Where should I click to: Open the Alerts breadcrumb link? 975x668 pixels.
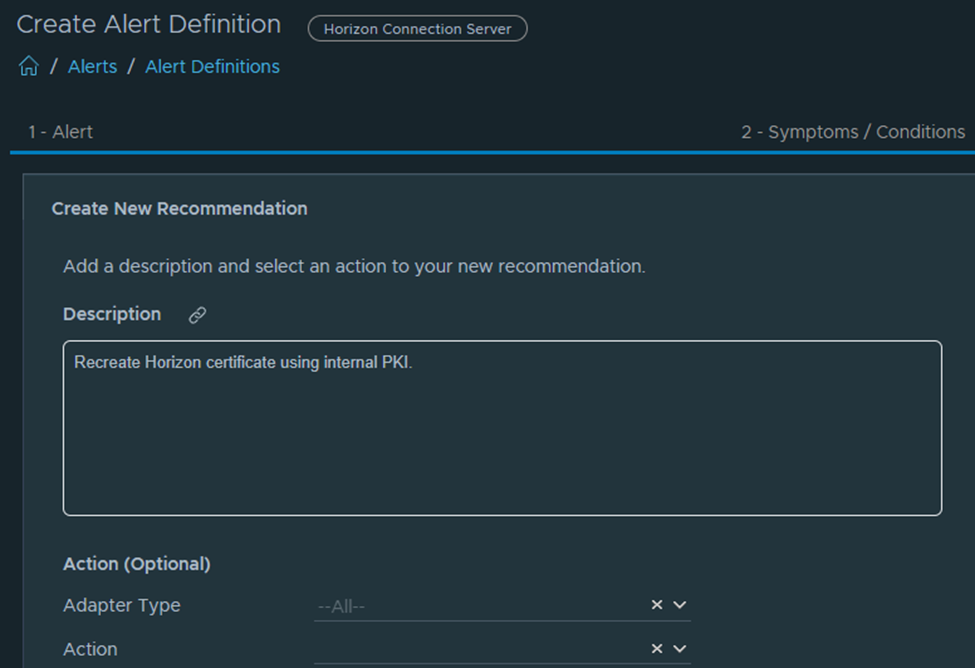[x=93, y=67]
